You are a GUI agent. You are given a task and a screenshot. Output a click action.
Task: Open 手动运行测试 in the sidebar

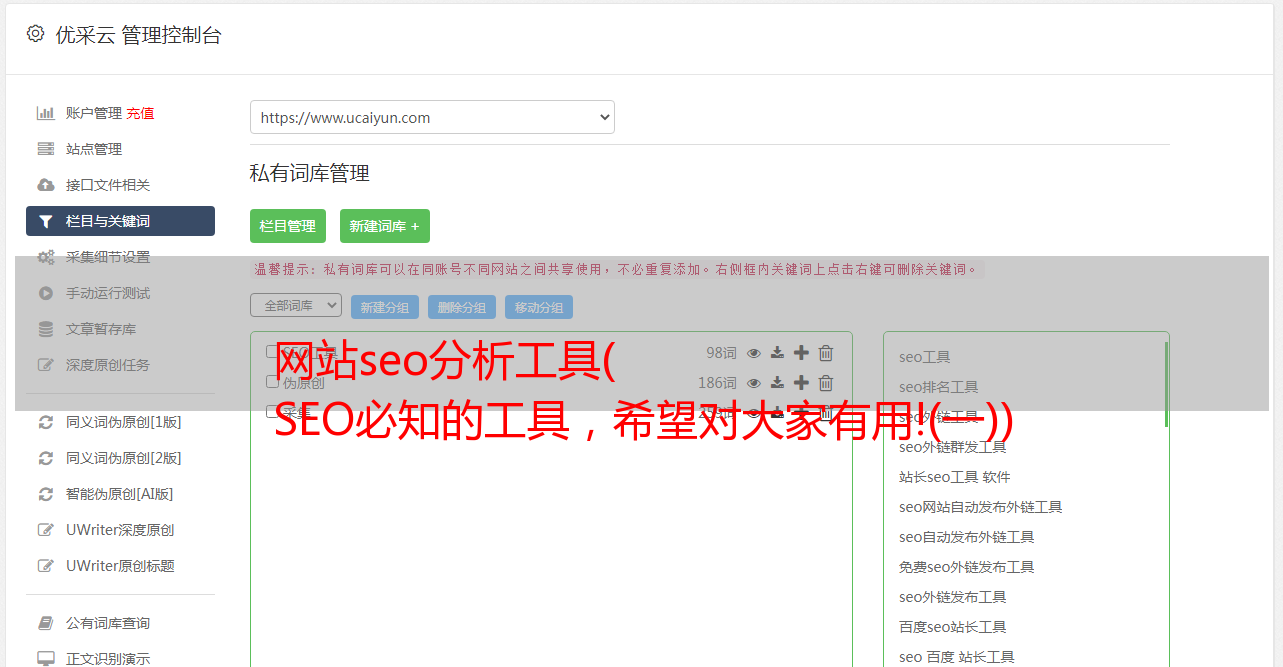[108, 293]
